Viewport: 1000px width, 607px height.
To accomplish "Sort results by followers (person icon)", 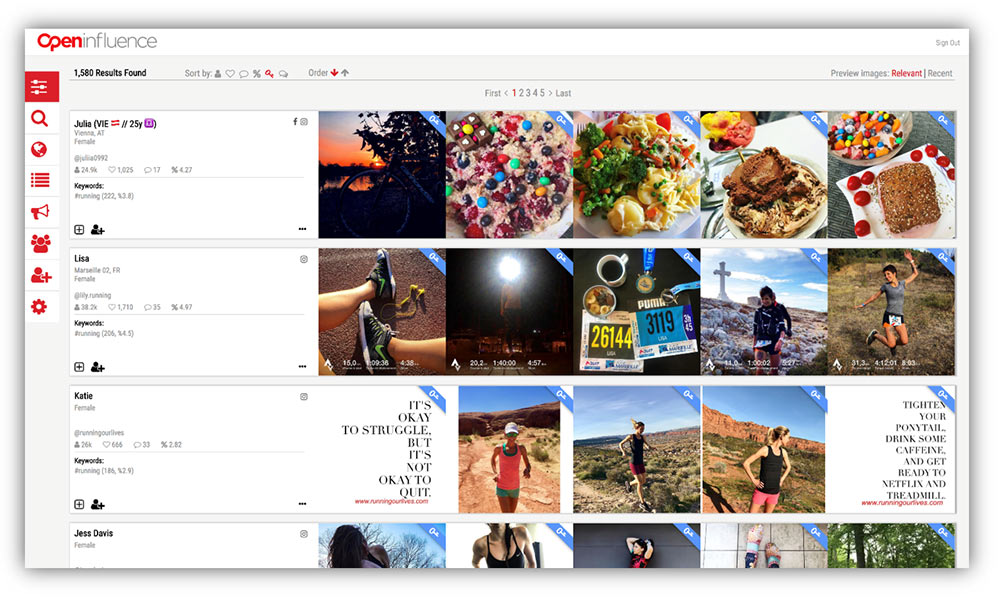I will pyautogui.click(x=218, y=74).
